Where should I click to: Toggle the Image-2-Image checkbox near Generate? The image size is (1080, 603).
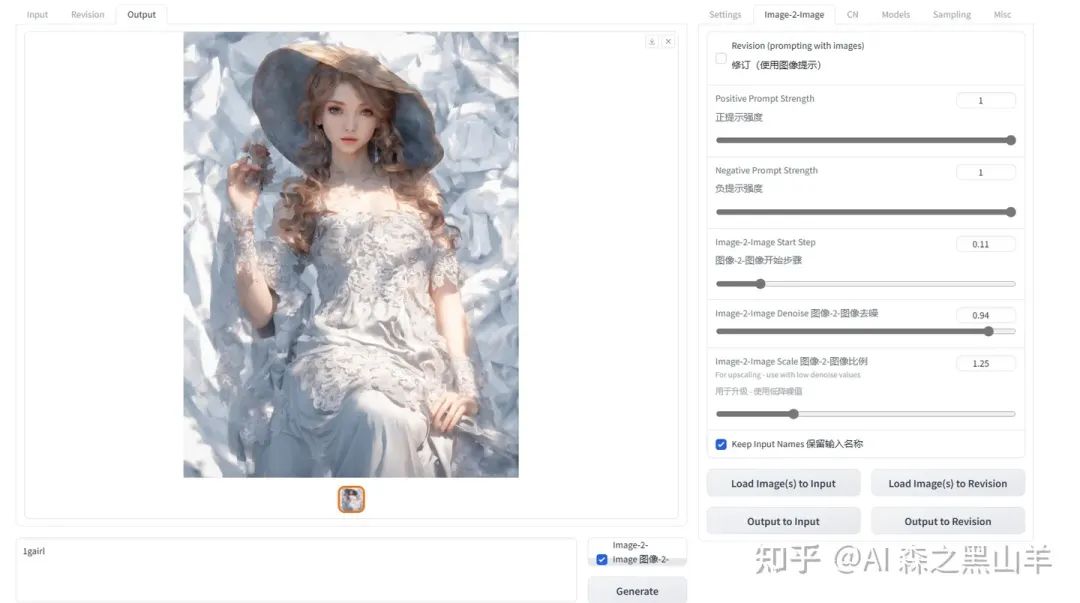602,560
